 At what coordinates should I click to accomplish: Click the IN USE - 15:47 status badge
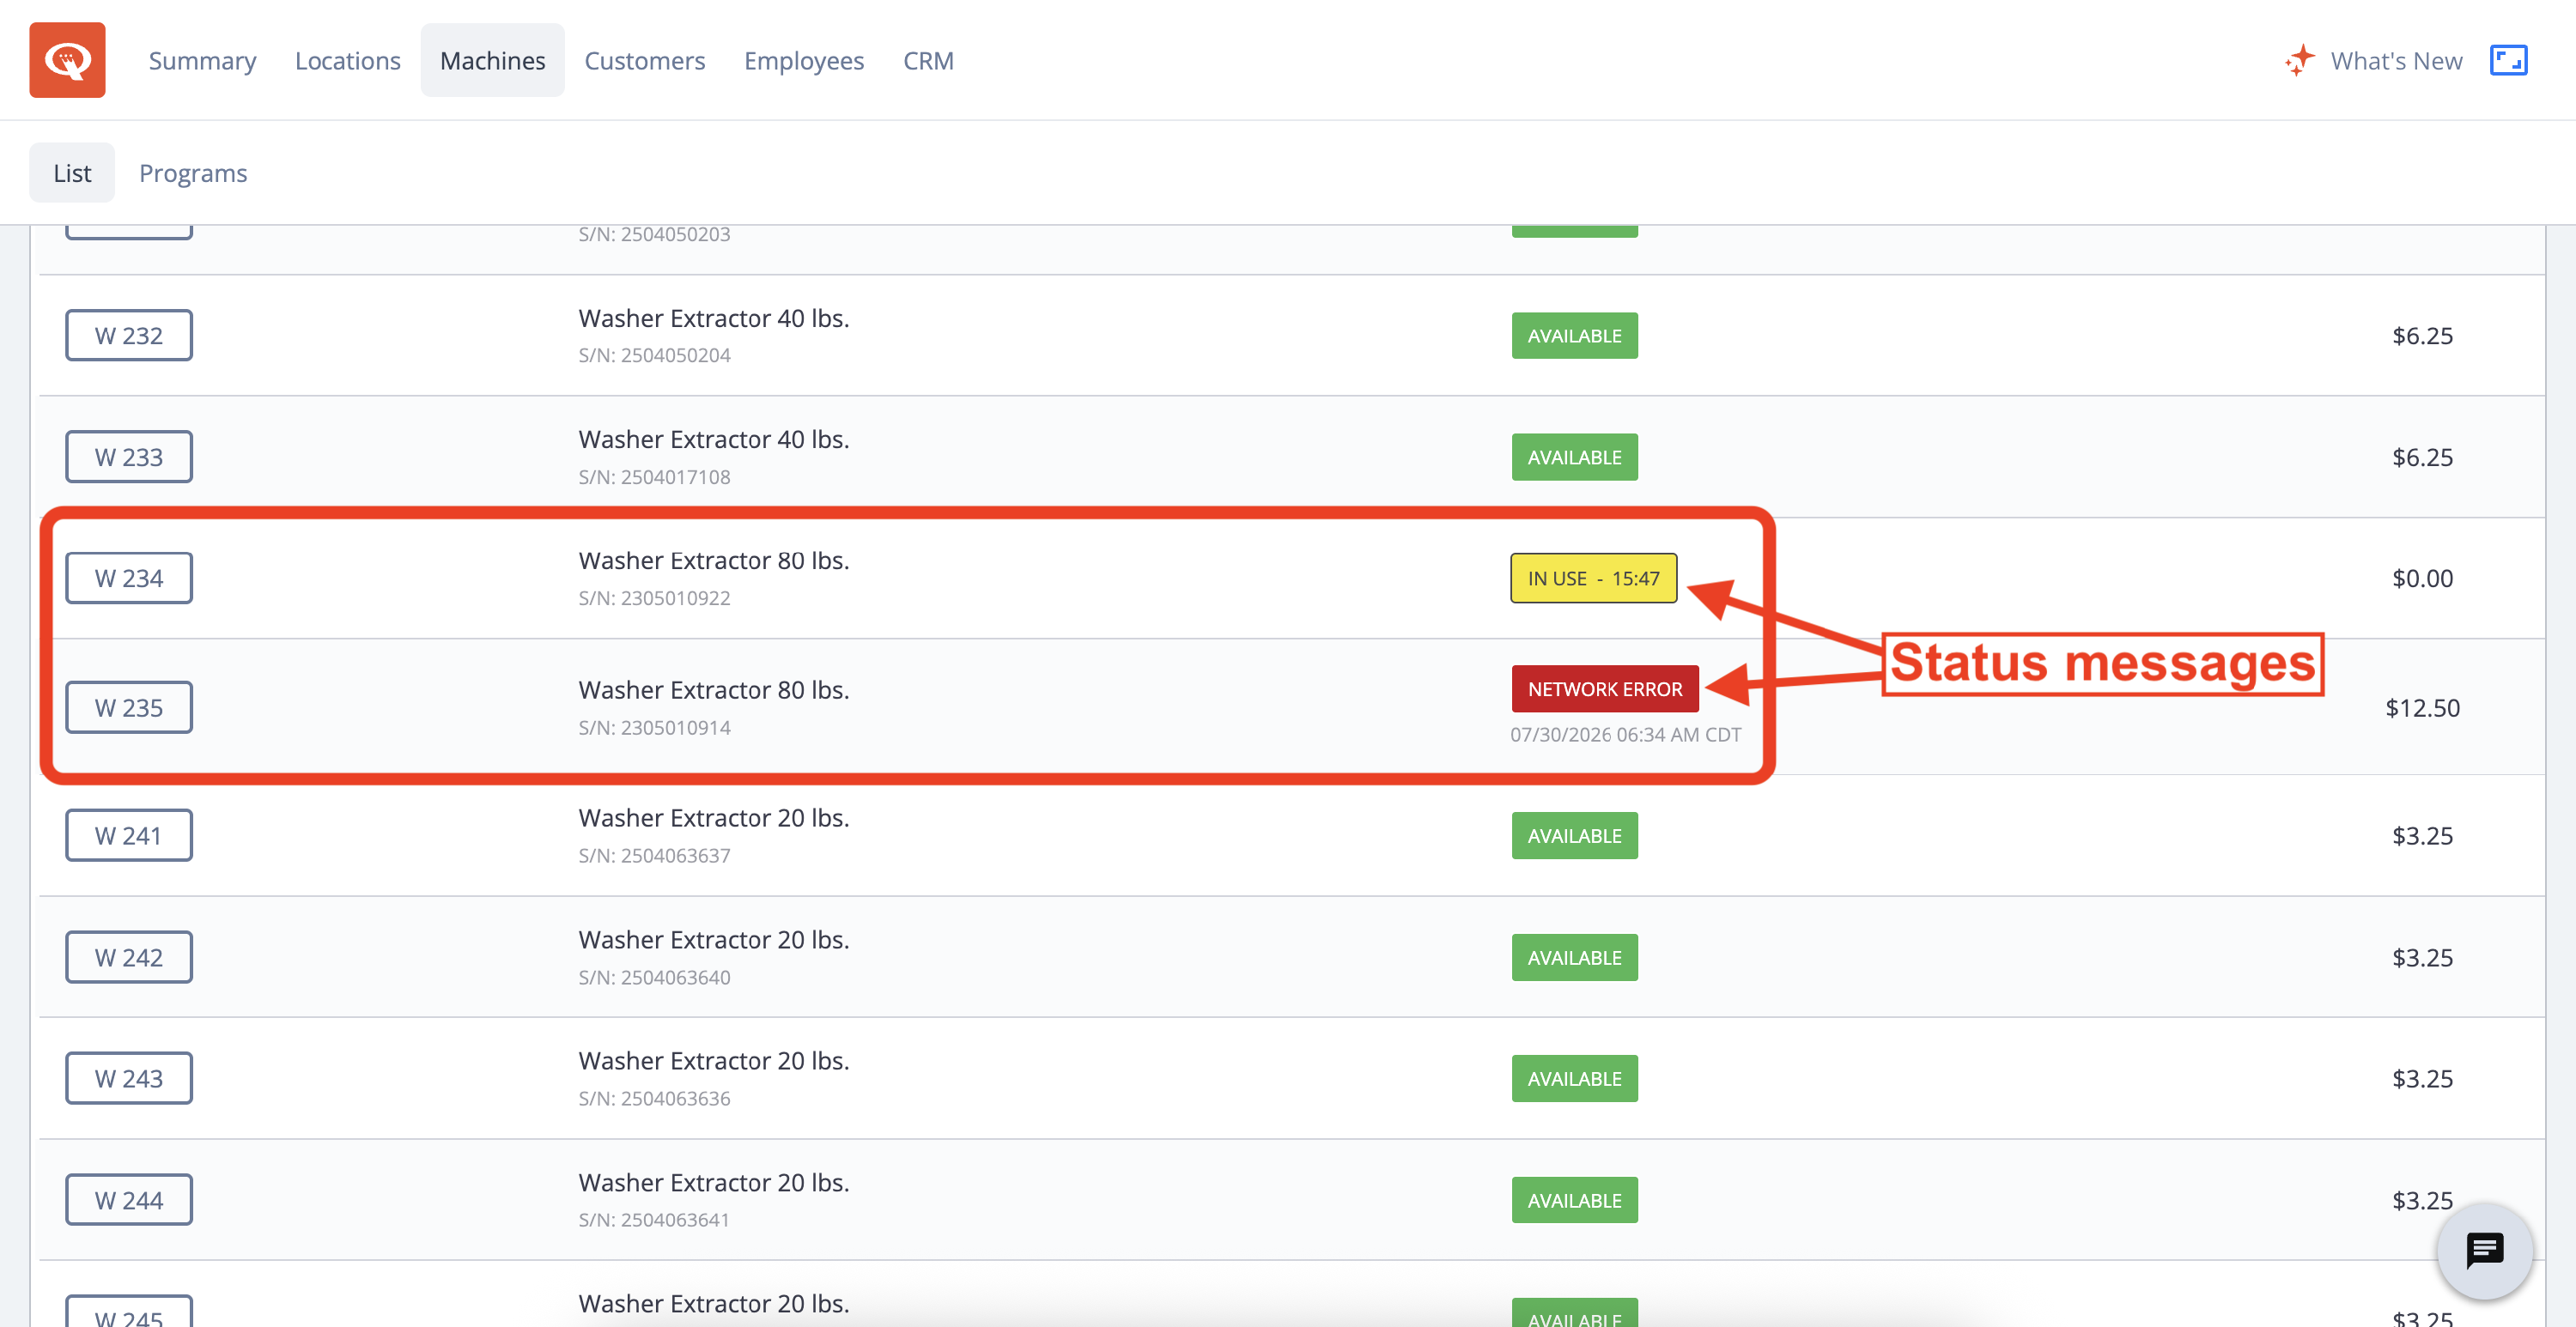[x=1593, y=578]
